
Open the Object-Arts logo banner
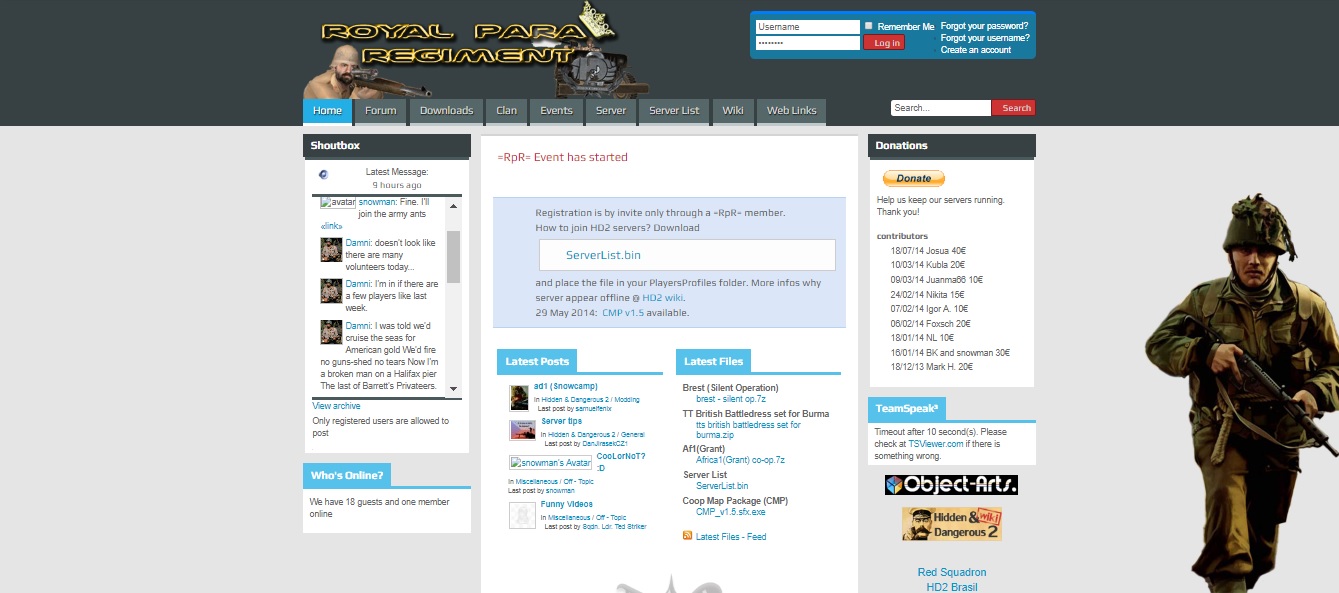pyautogui.click(x=951, y=485)
